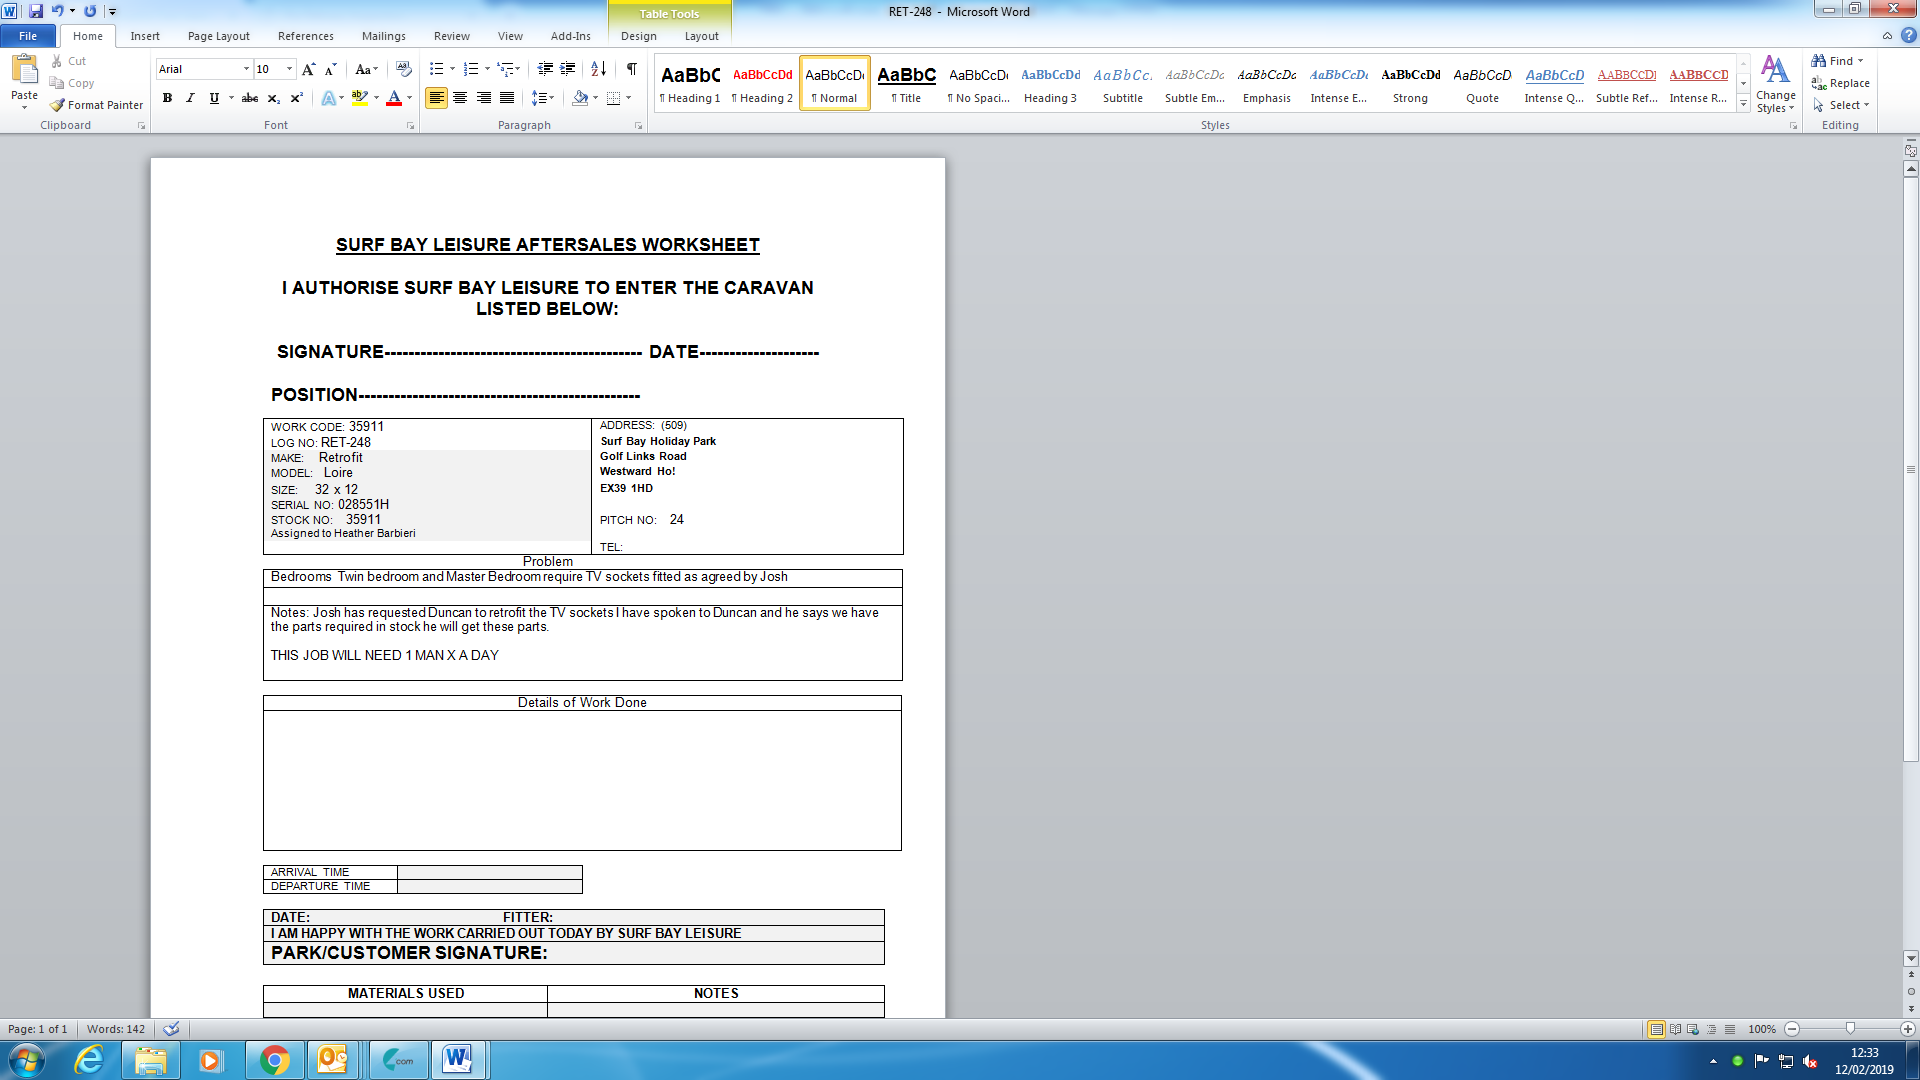The width and height of the screenshot is (1920, 1080).
Task: Toggle Bold formatting
Action: pyautogui.click(x=167, y=98)
